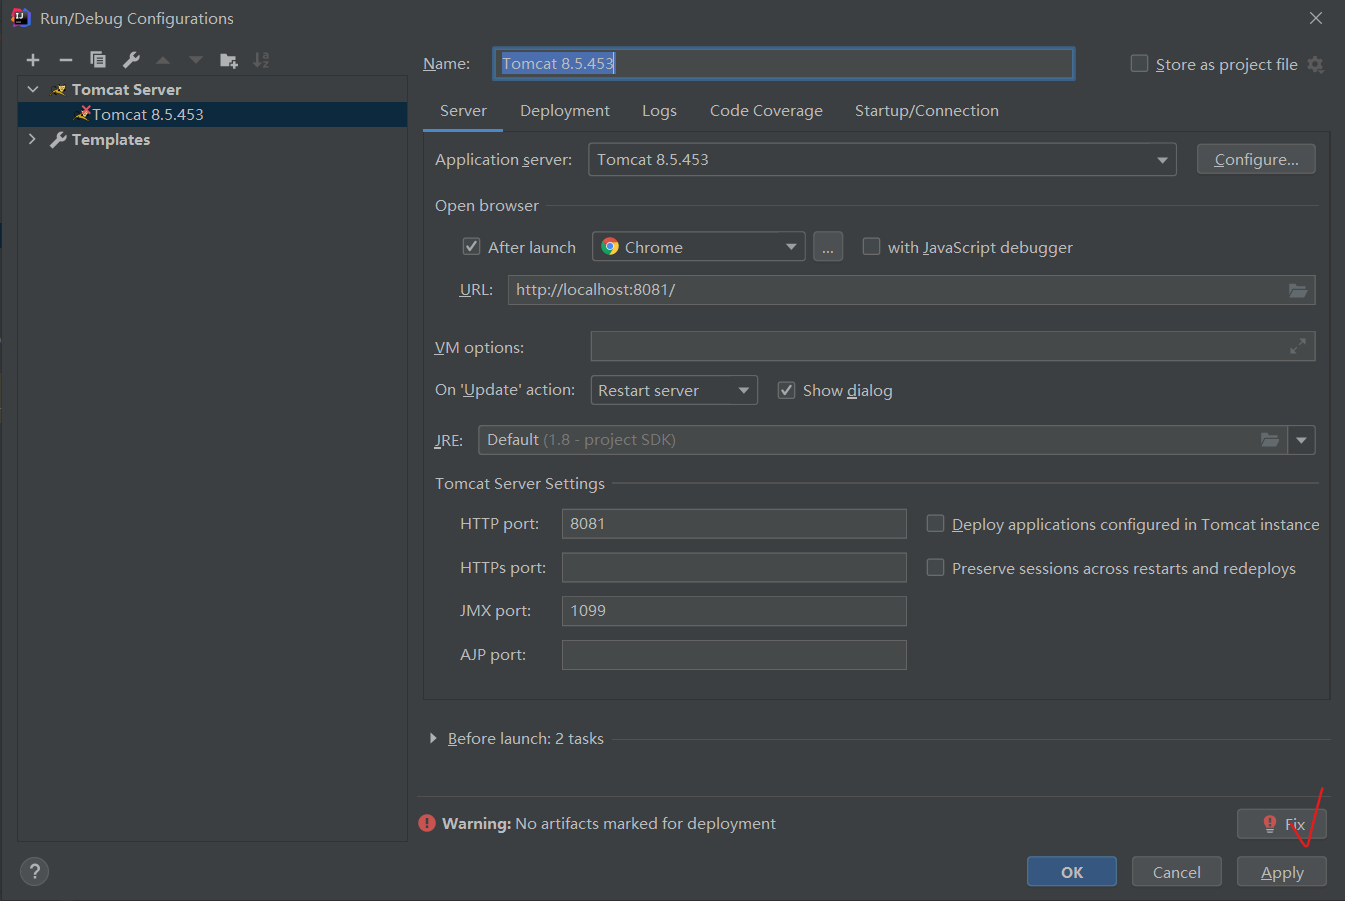Click the Name input field
The image size is (1345, 901).
pyautogui.click(x=784, y=64)
